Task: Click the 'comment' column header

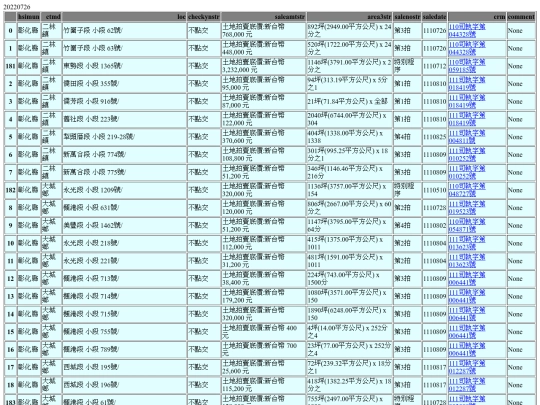Action: 521,17
